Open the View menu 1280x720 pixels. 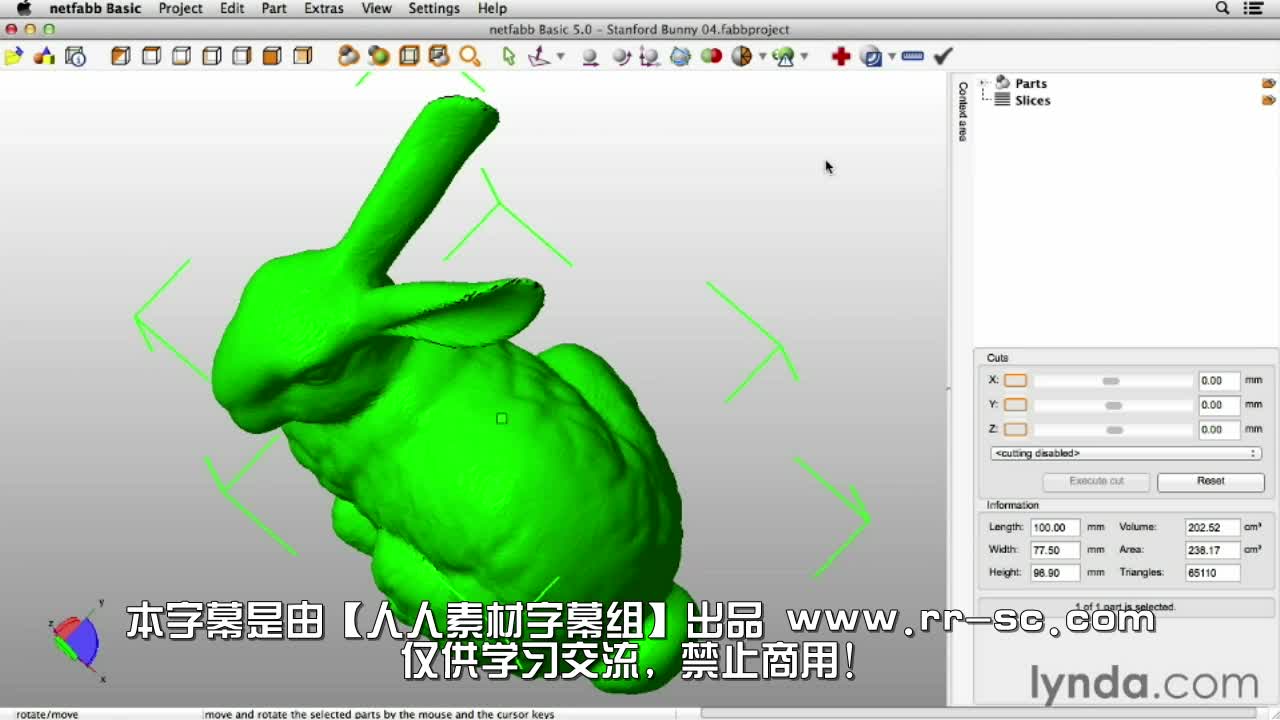[376, 8]
